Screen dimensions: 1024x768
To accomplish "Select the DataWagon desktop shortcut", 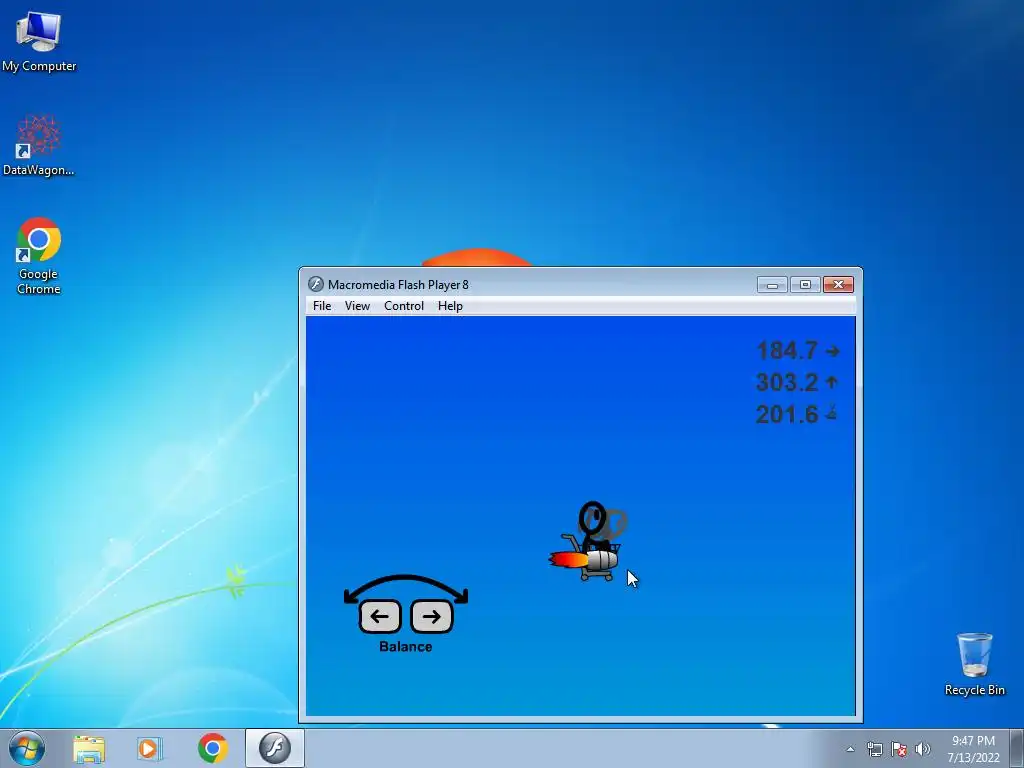I will click(x=39, y=145).
